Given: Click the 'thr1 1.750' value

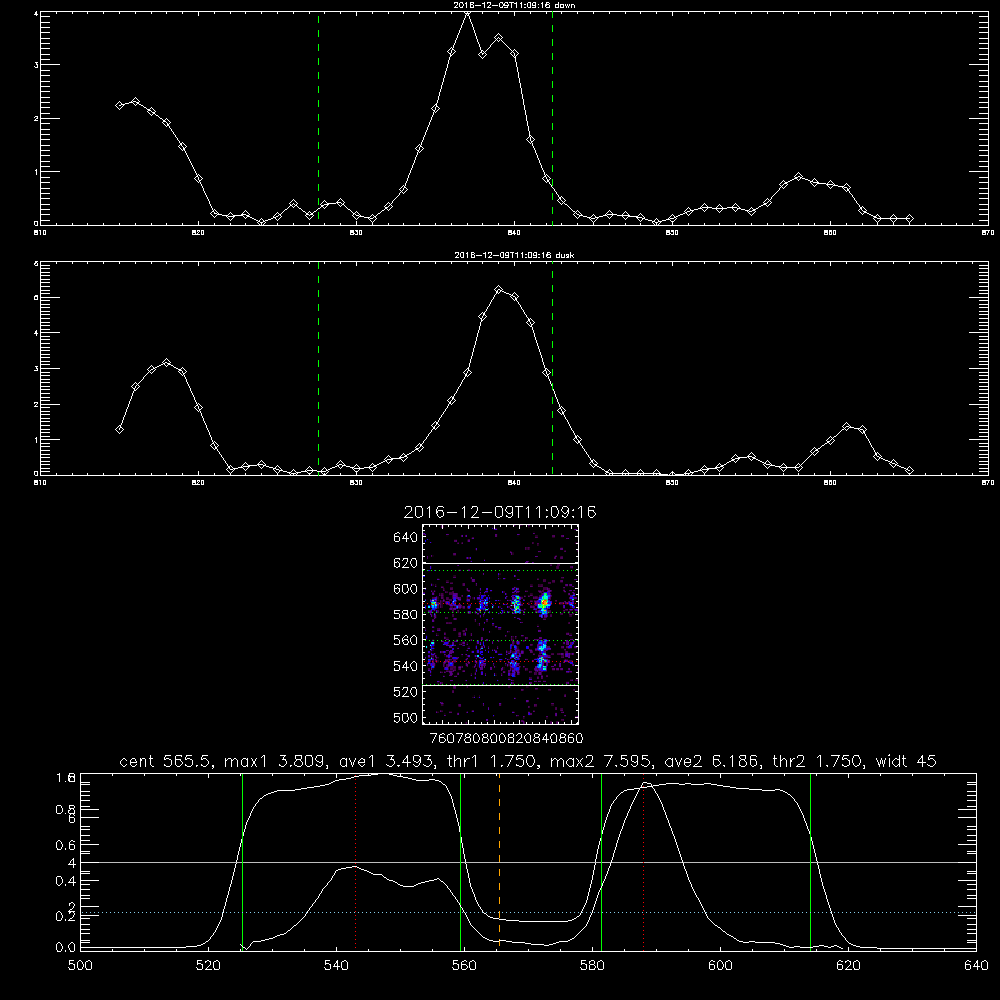Looking at the screenshot, I should [491, 761].
